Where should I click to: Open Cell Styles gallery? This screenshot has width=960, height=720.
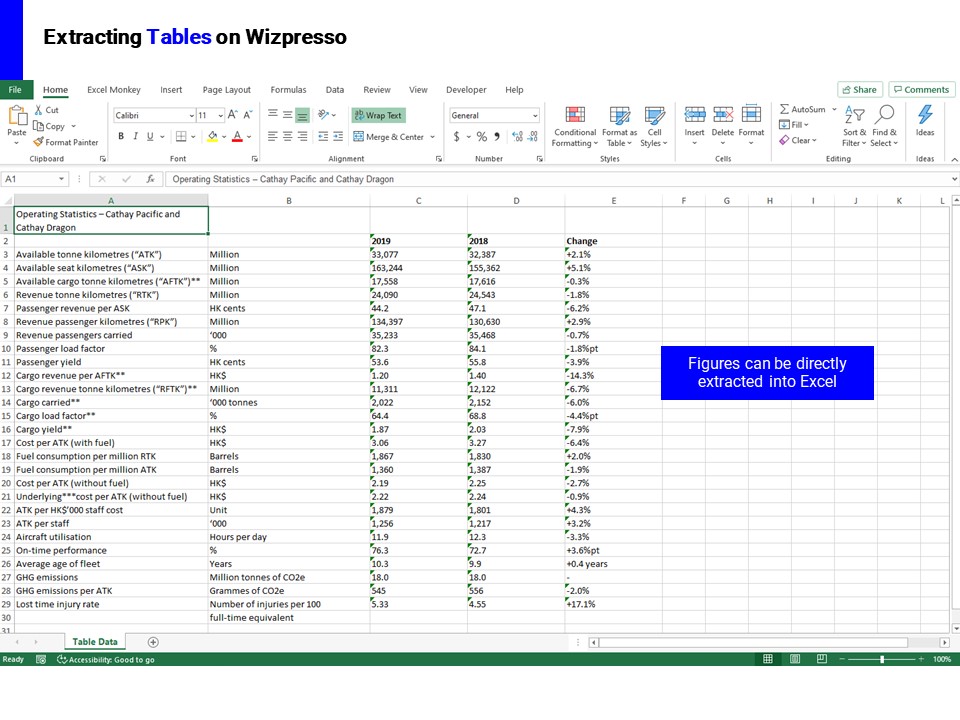click(x=654, y=127)
